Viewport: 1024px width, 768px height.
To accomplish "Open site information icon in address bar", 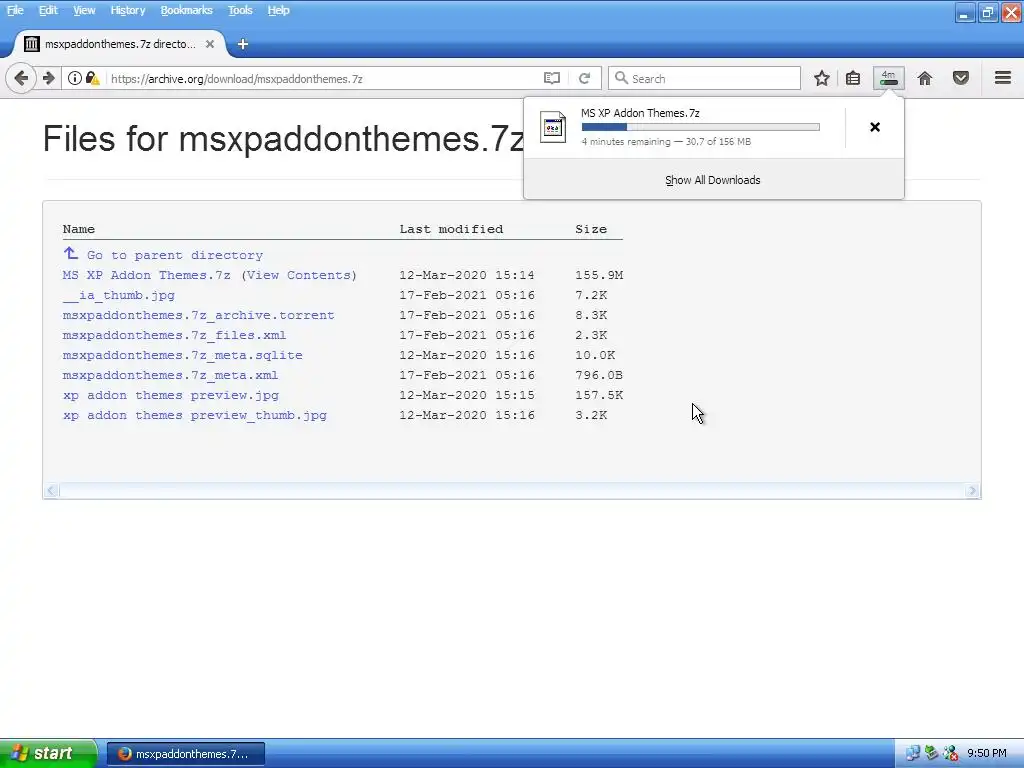I will (75, 78).
